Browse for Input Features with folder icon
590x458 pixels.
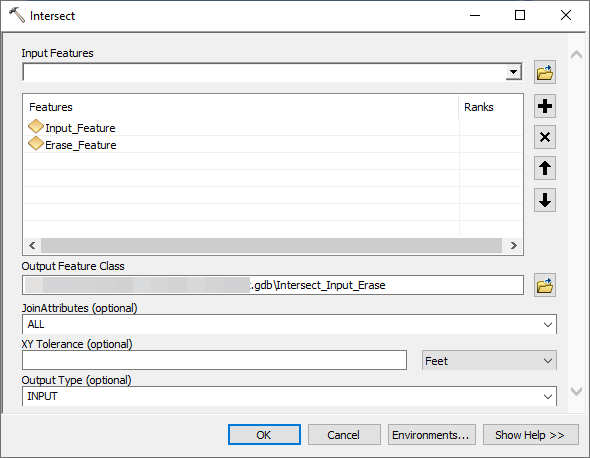coord(544,72)
